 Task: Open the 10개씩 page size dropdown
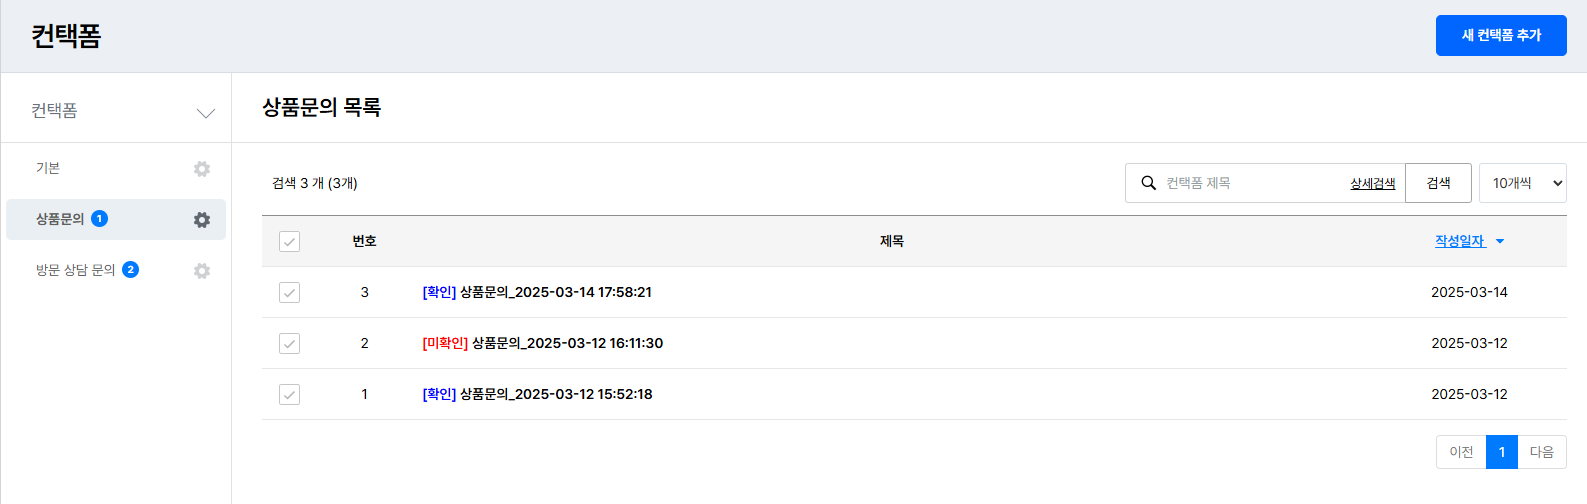point(1522,183)
